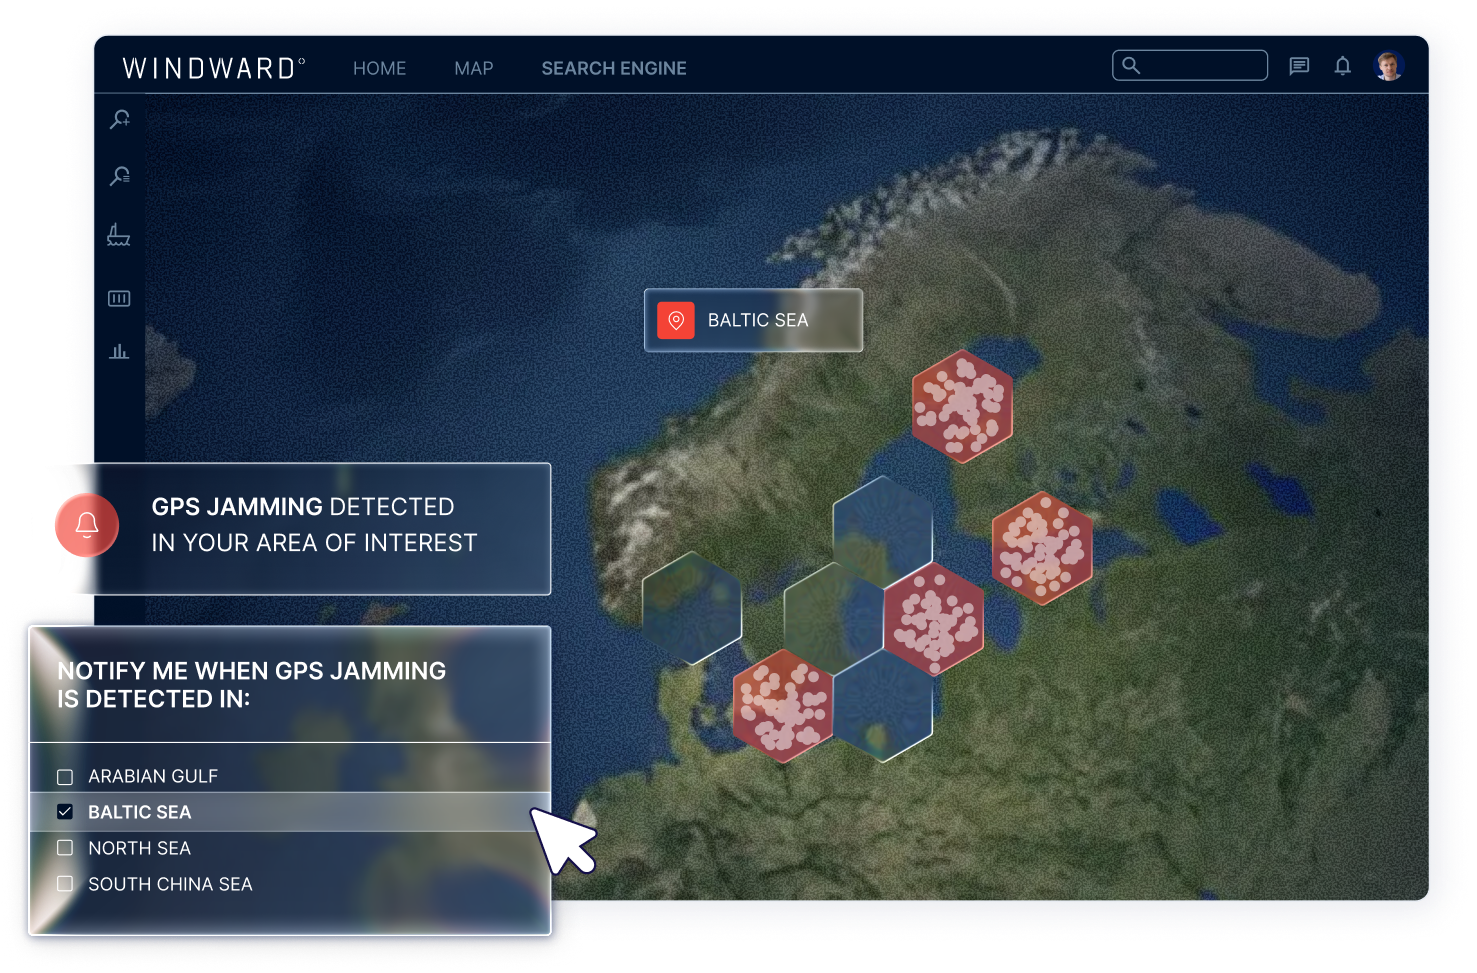Click the Windward logo
Image resolution: width=1477 pixels, height=973 pixels.
point(213,68)
